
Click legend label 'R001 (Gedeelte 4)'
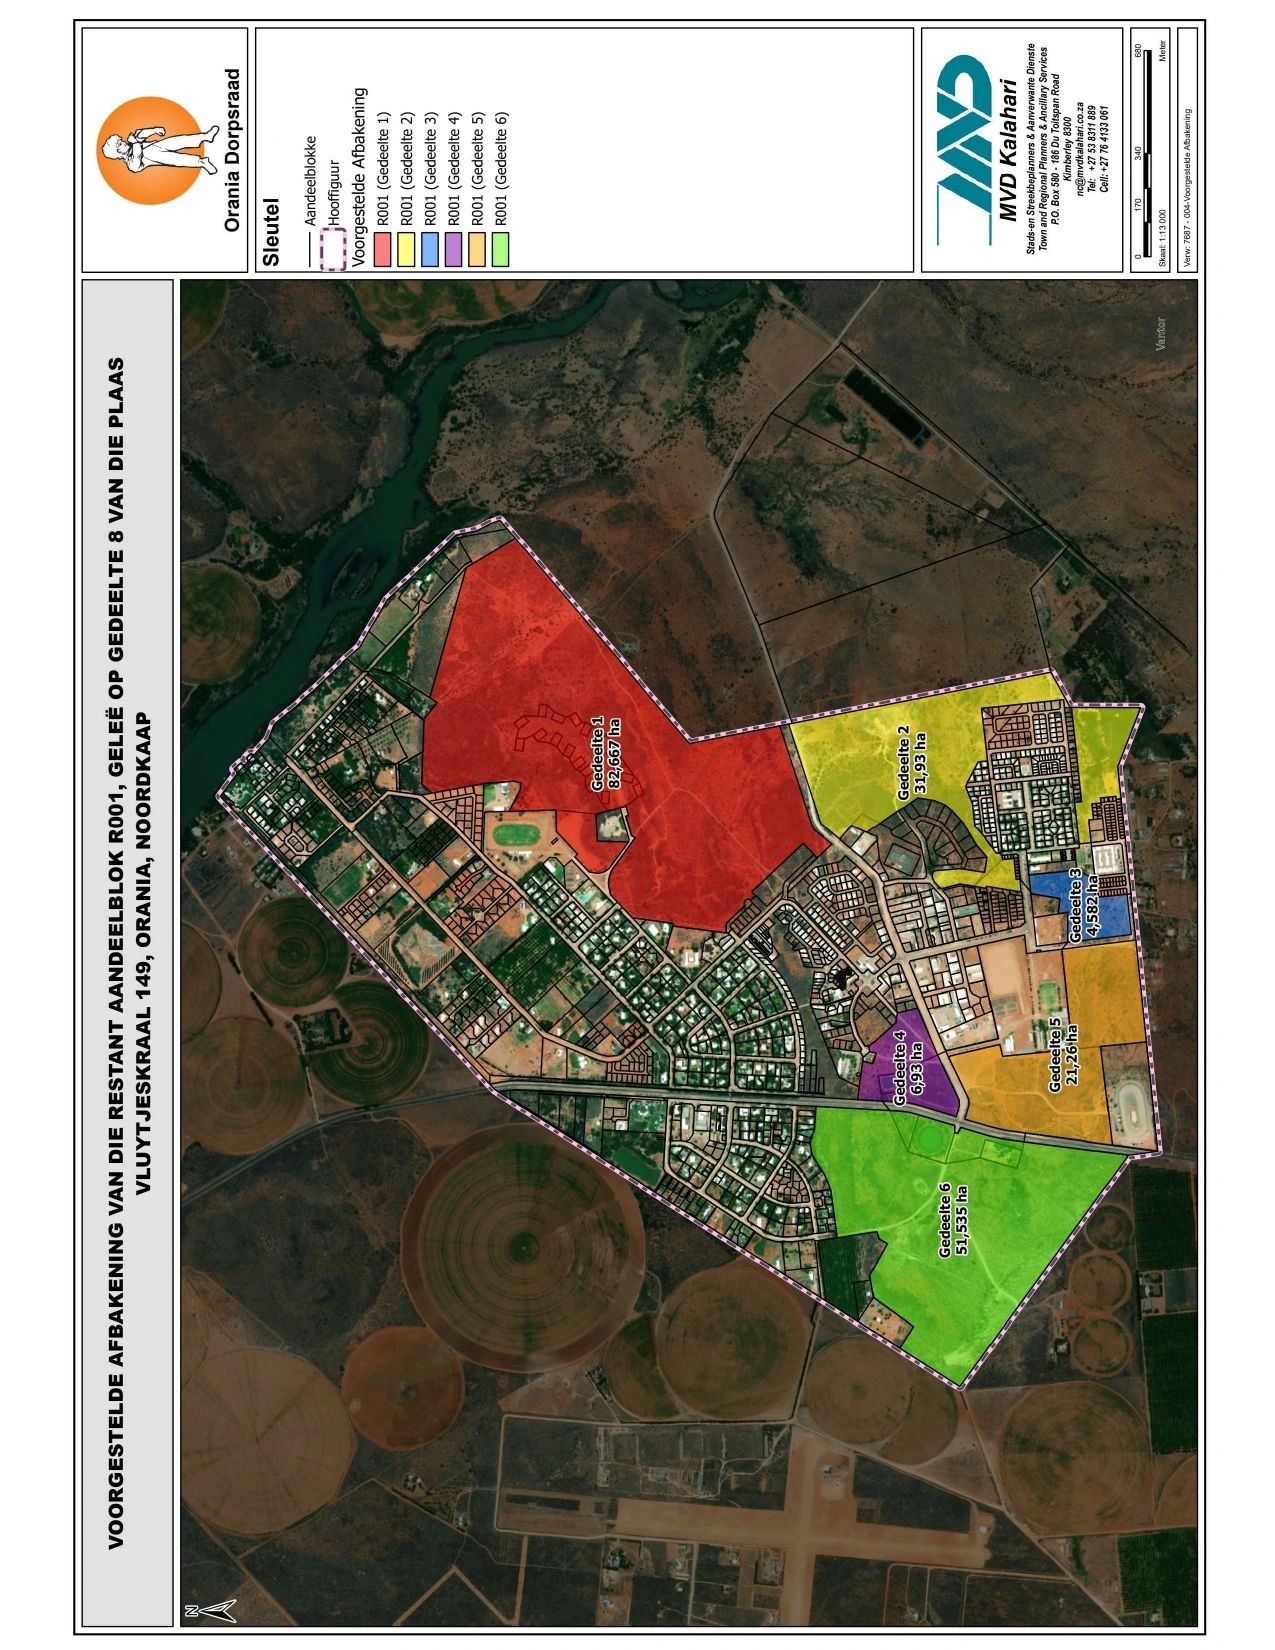click(455, 168)
